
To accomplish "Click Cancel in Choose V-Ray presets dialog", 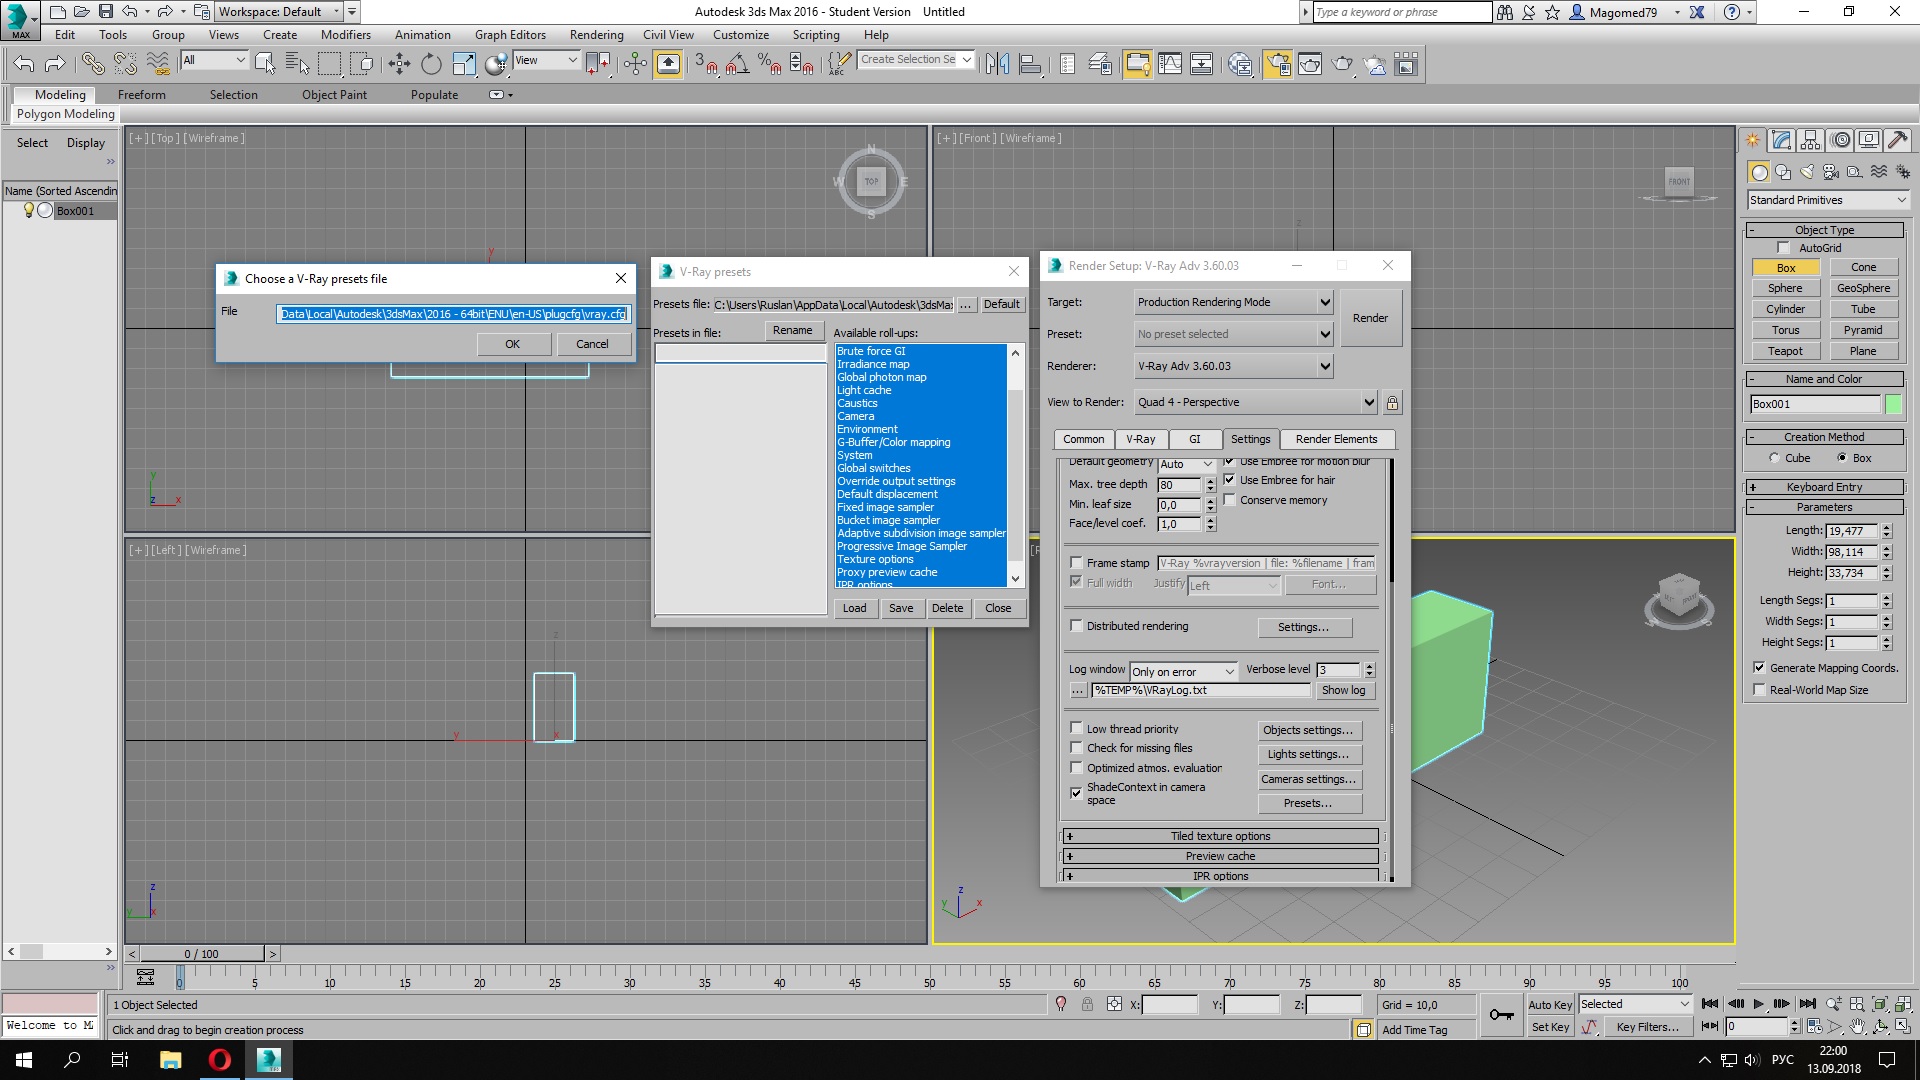I will tap(591, 344).
